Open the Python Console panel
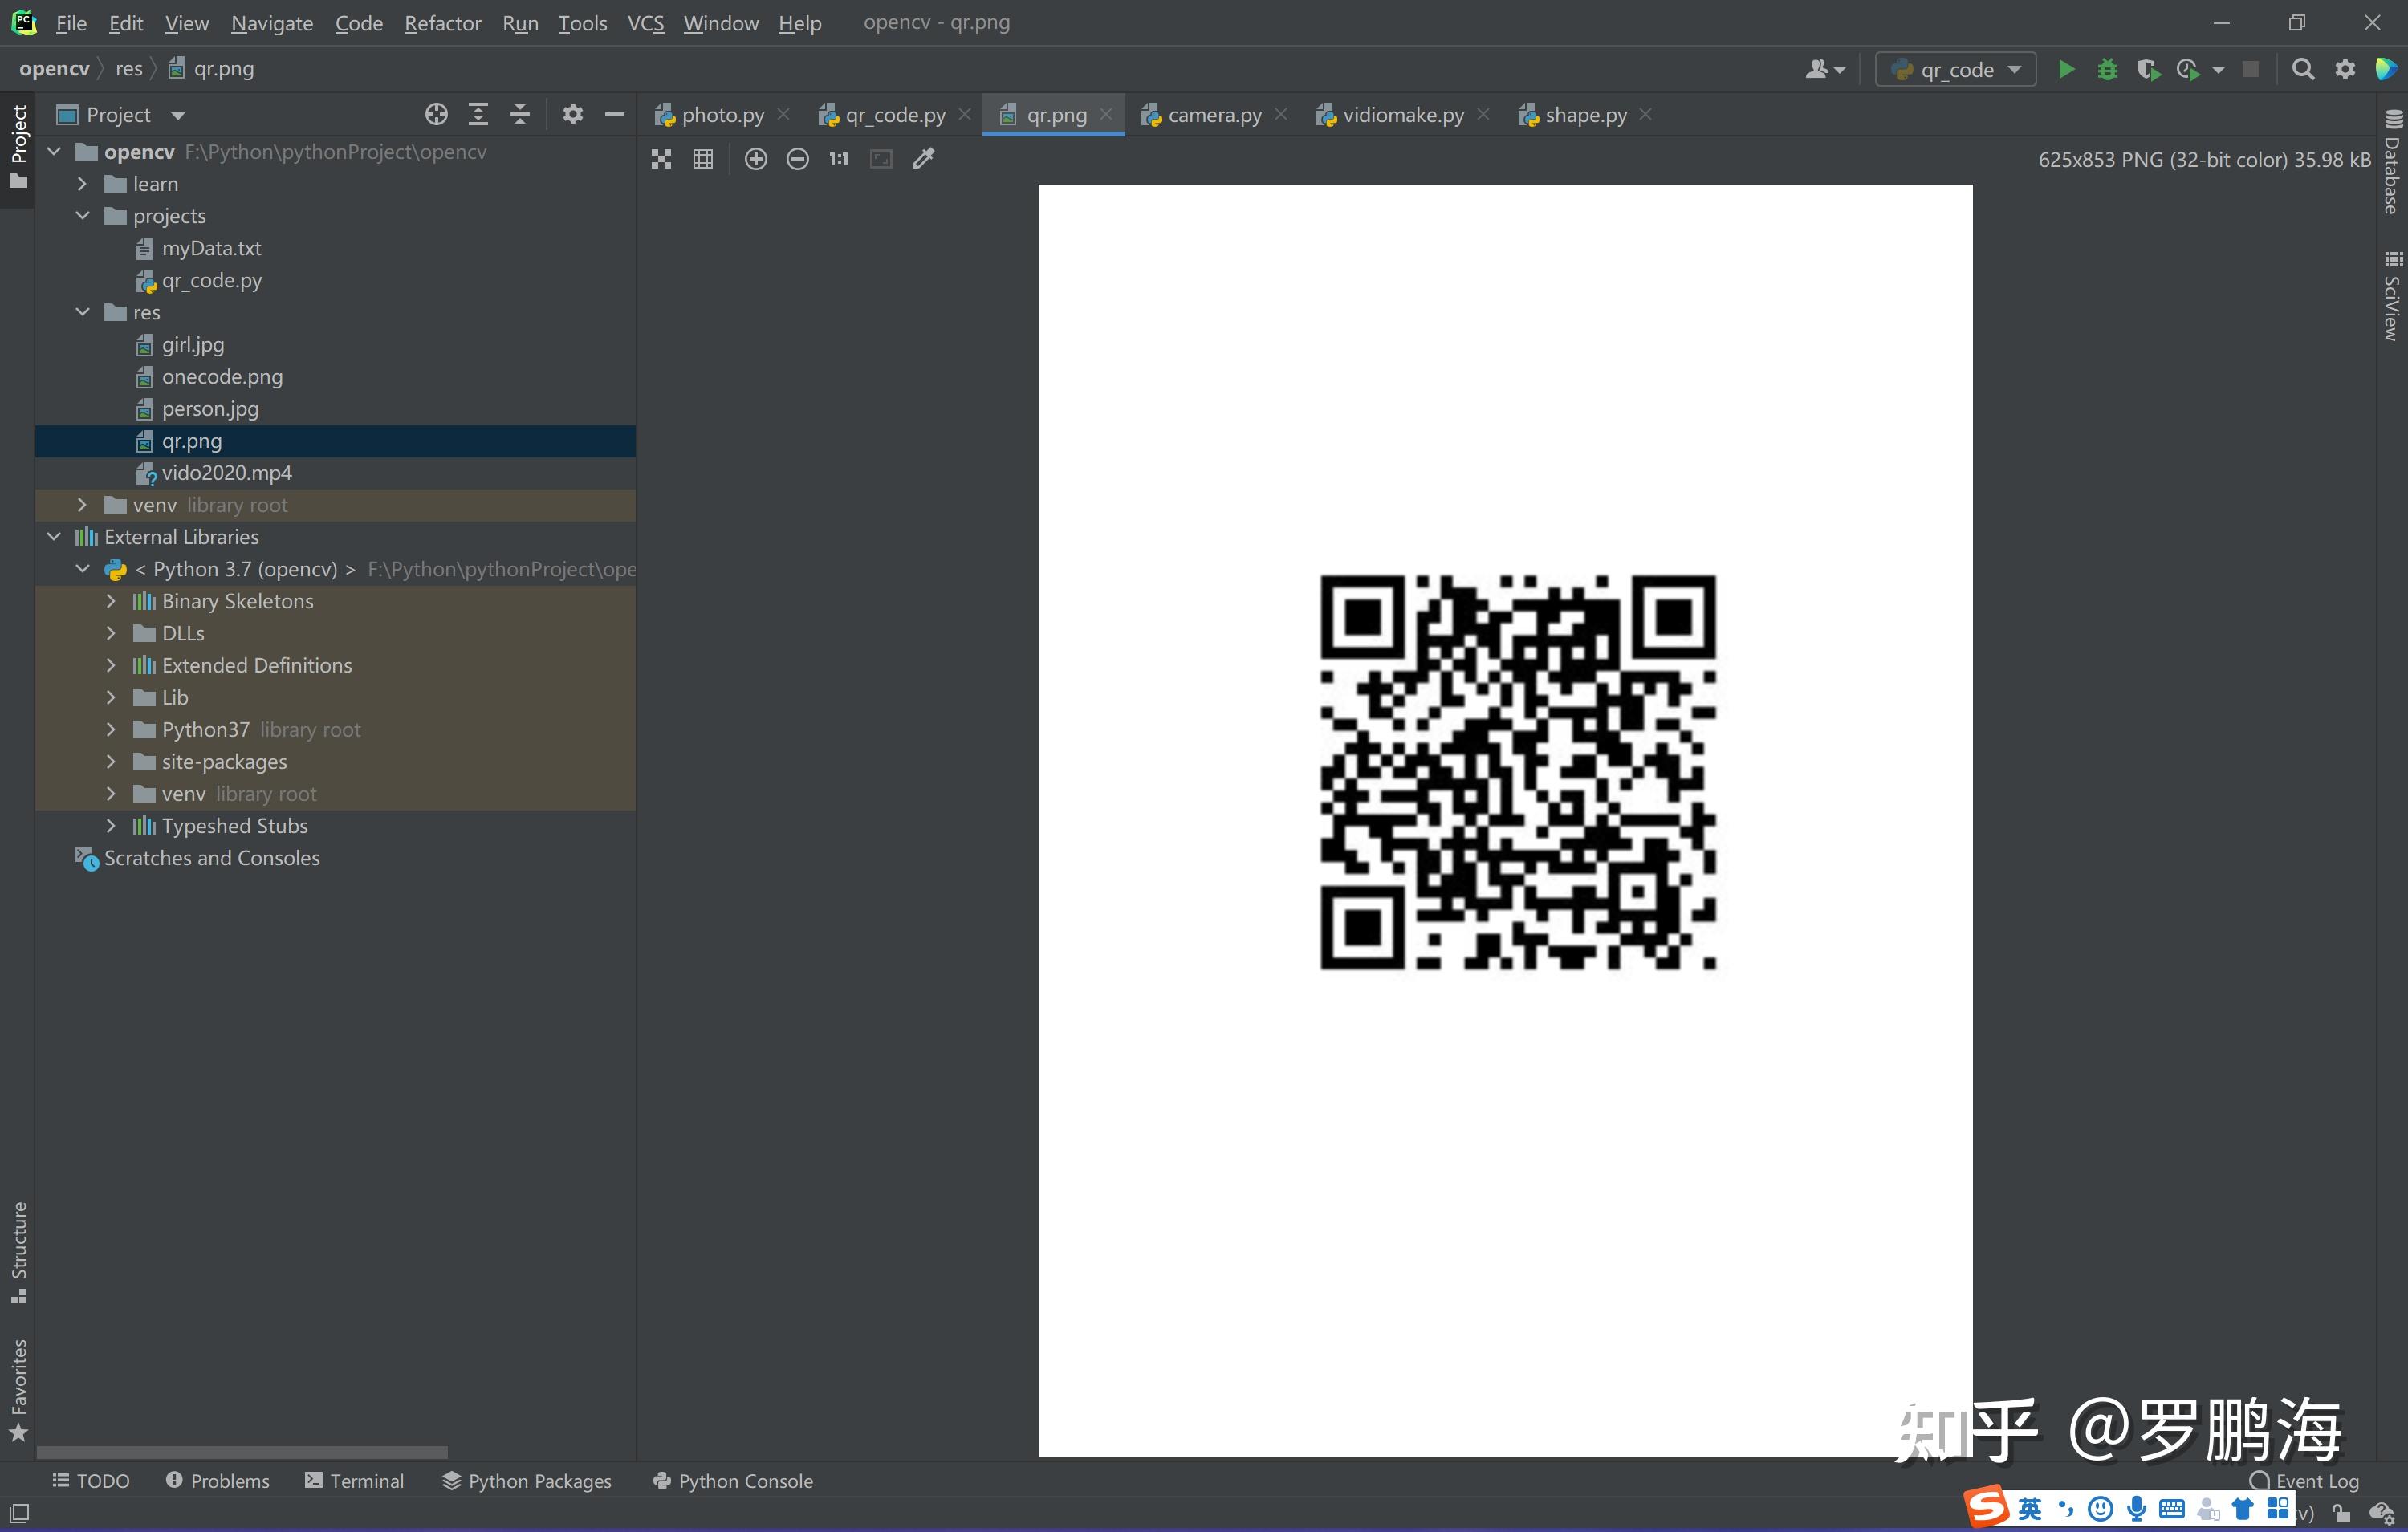The width and height of the screenshot is (2408, 1532). [733, 1481]
